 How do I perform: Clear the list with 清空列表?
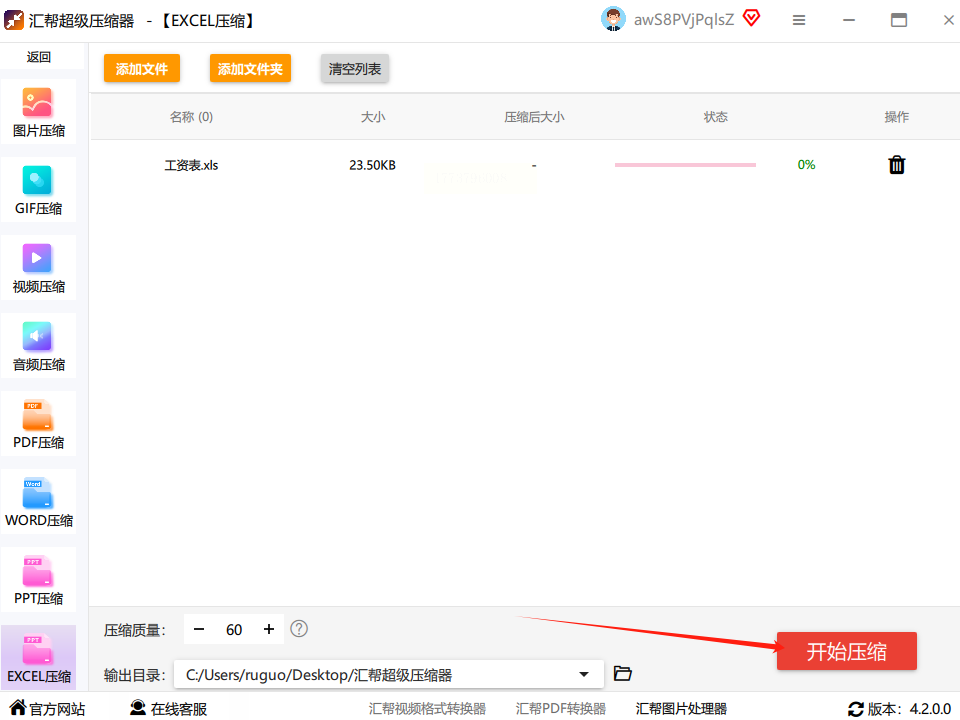[x=354, y=69]
